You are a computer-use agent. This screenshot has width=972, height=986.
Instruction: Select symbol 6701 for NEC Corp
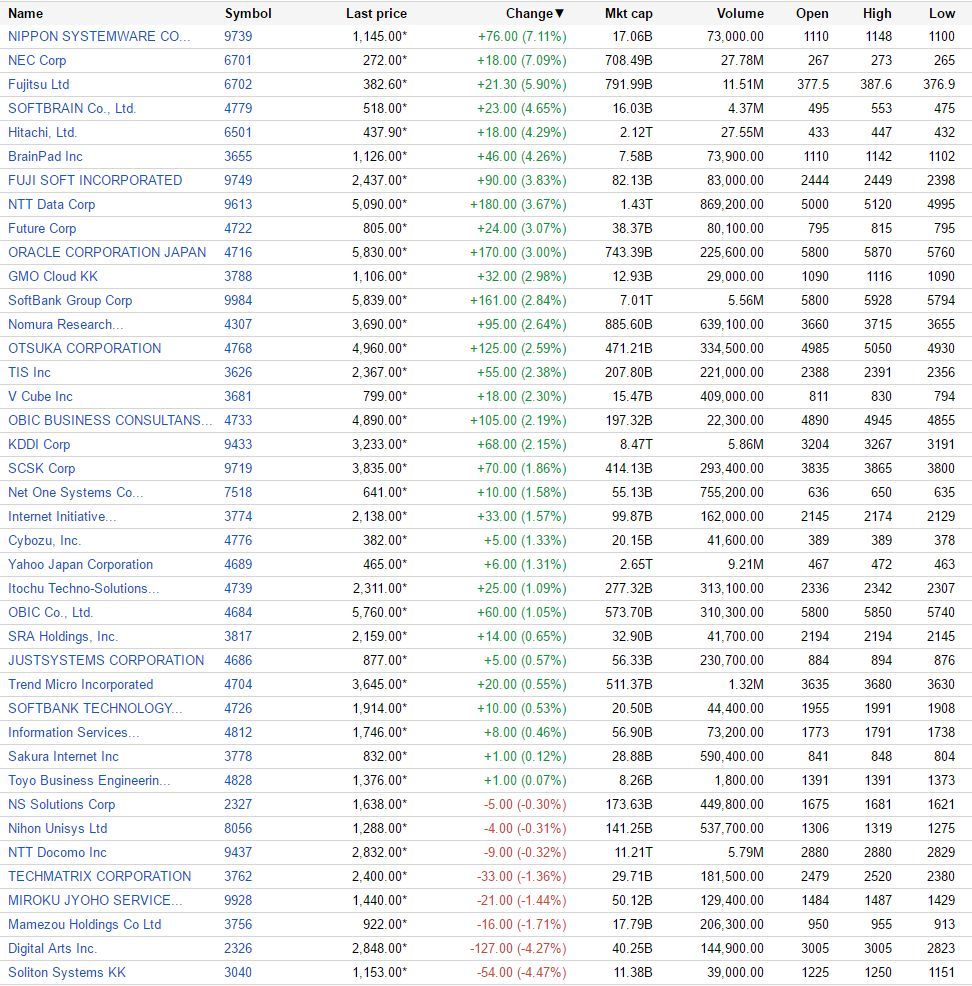238,60
